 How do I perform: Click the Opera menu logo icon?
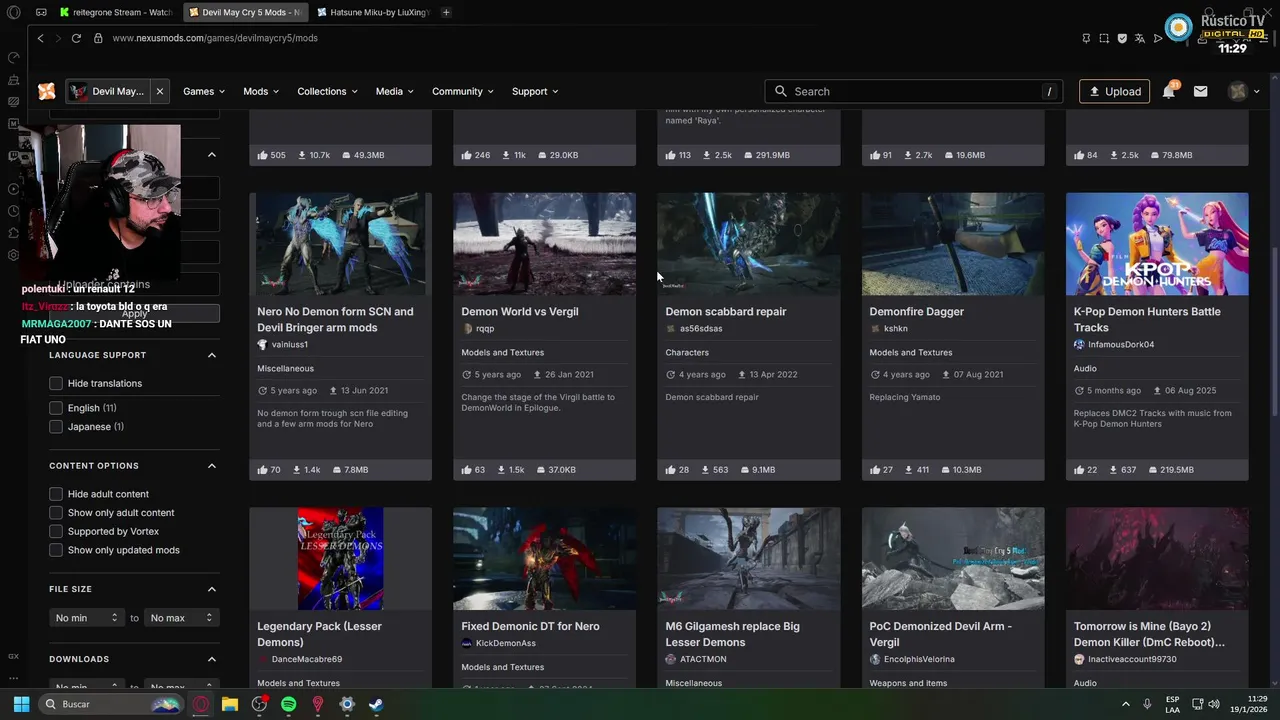tap(13, 12)
